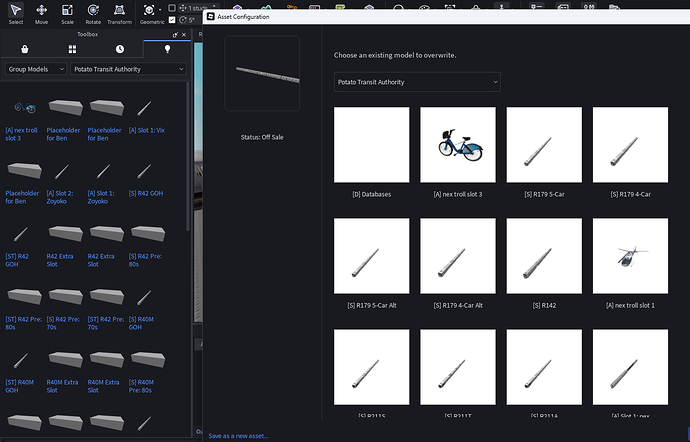Open the Group Models dropdown
The image size is (690, 442).
tap(36, 69)
